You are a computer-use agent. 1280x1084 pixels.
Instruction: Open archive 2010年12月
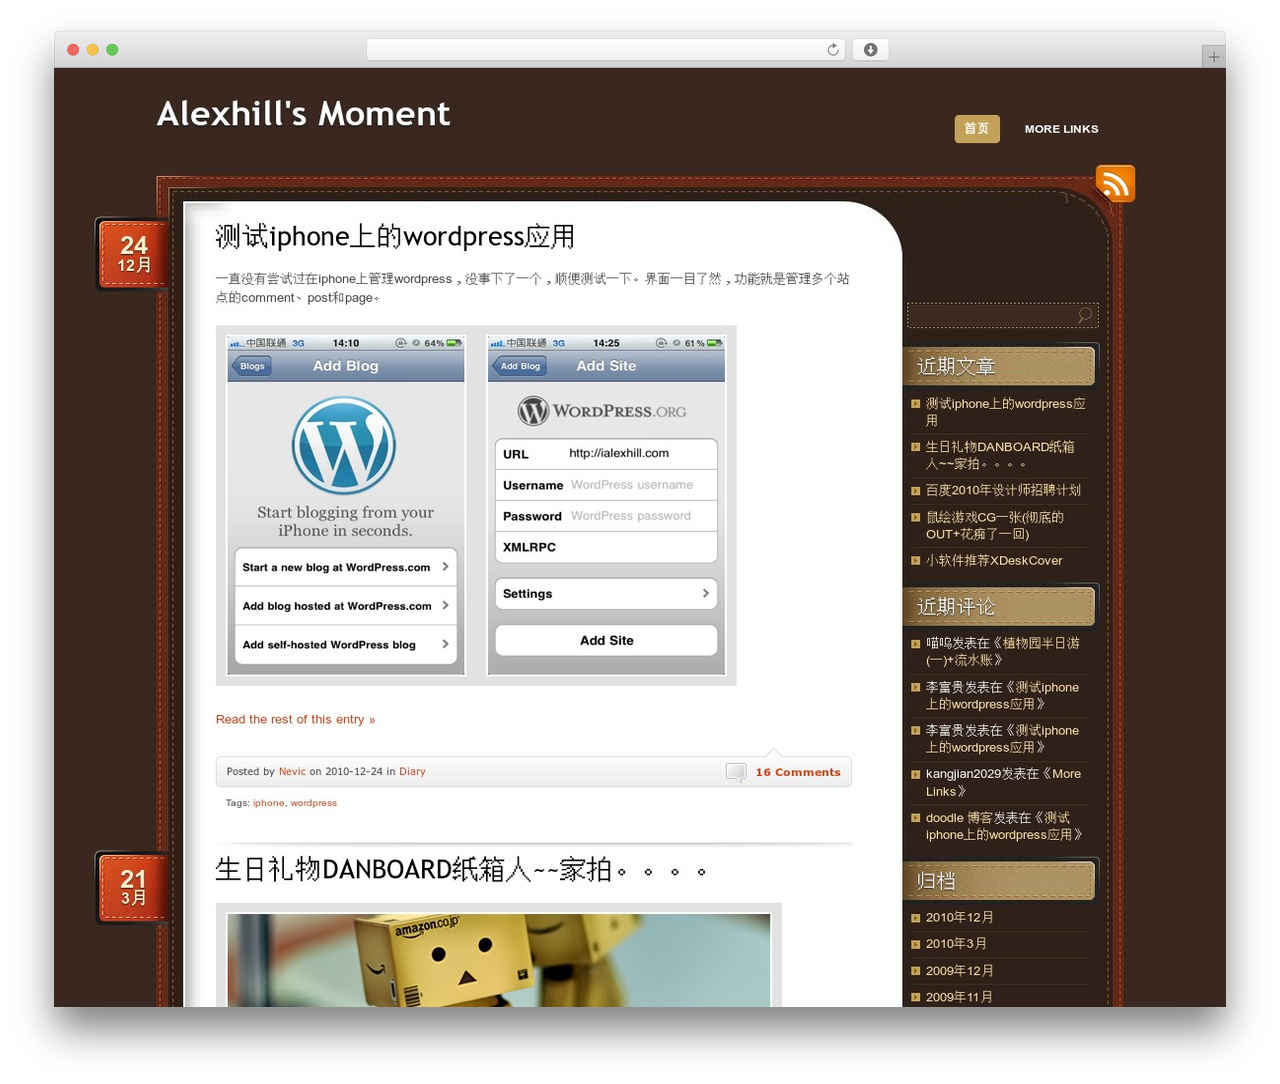click(959, 917)
